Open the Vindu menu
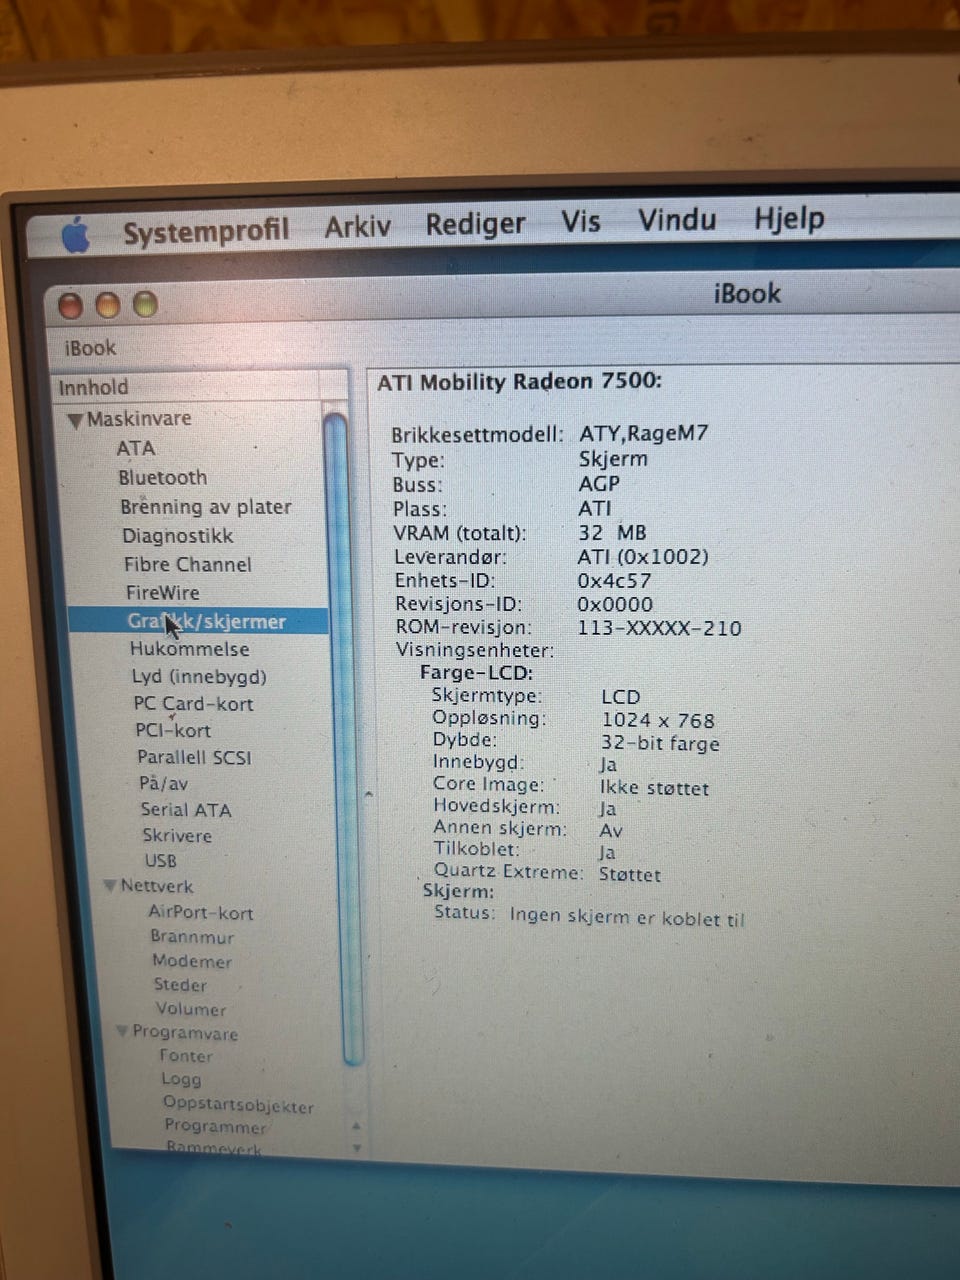This screenshot has width=960, height=1280. [x=677, y=218]
